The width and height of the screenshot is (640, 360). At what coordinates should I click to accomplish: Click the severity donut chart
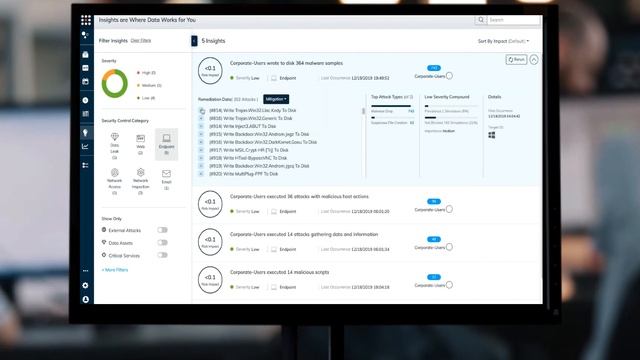[x=115, y=84]
